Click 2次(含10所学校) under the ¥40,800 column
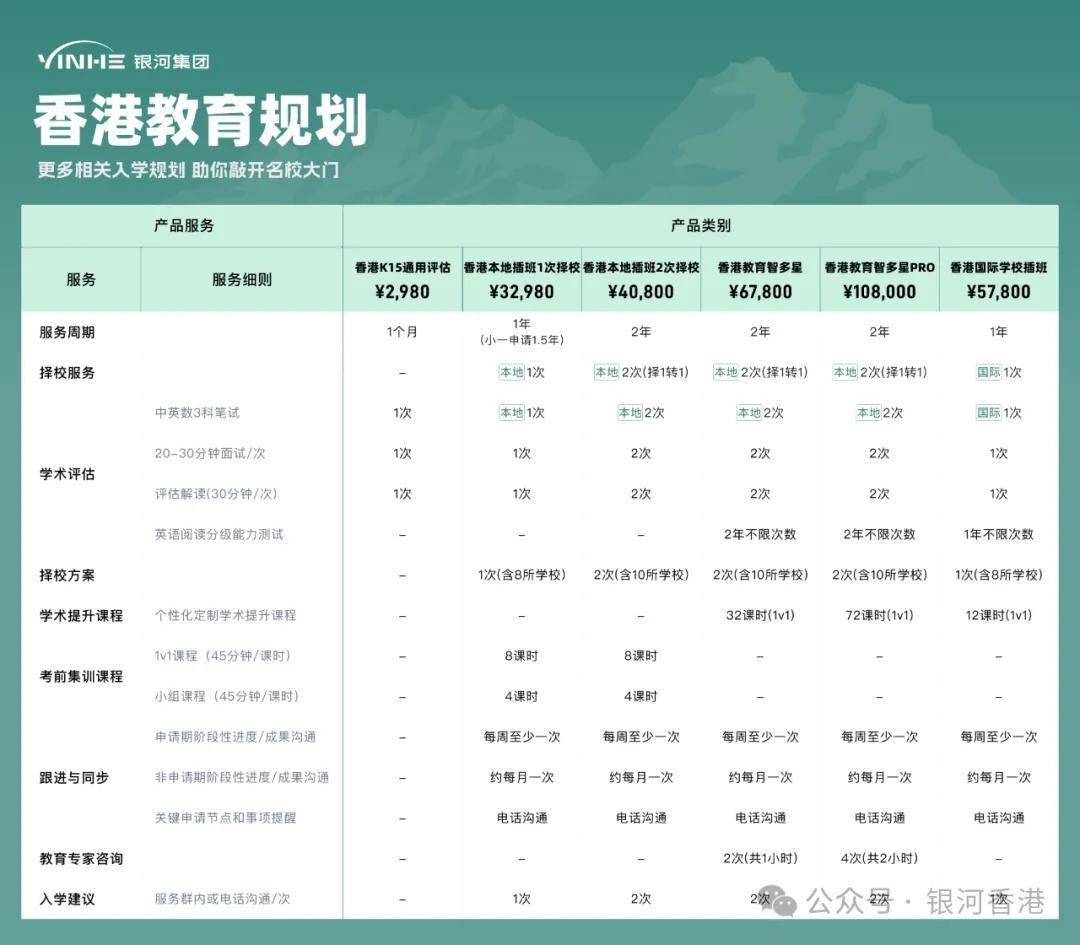This screenshot has height=945, width=1080. 641,575
